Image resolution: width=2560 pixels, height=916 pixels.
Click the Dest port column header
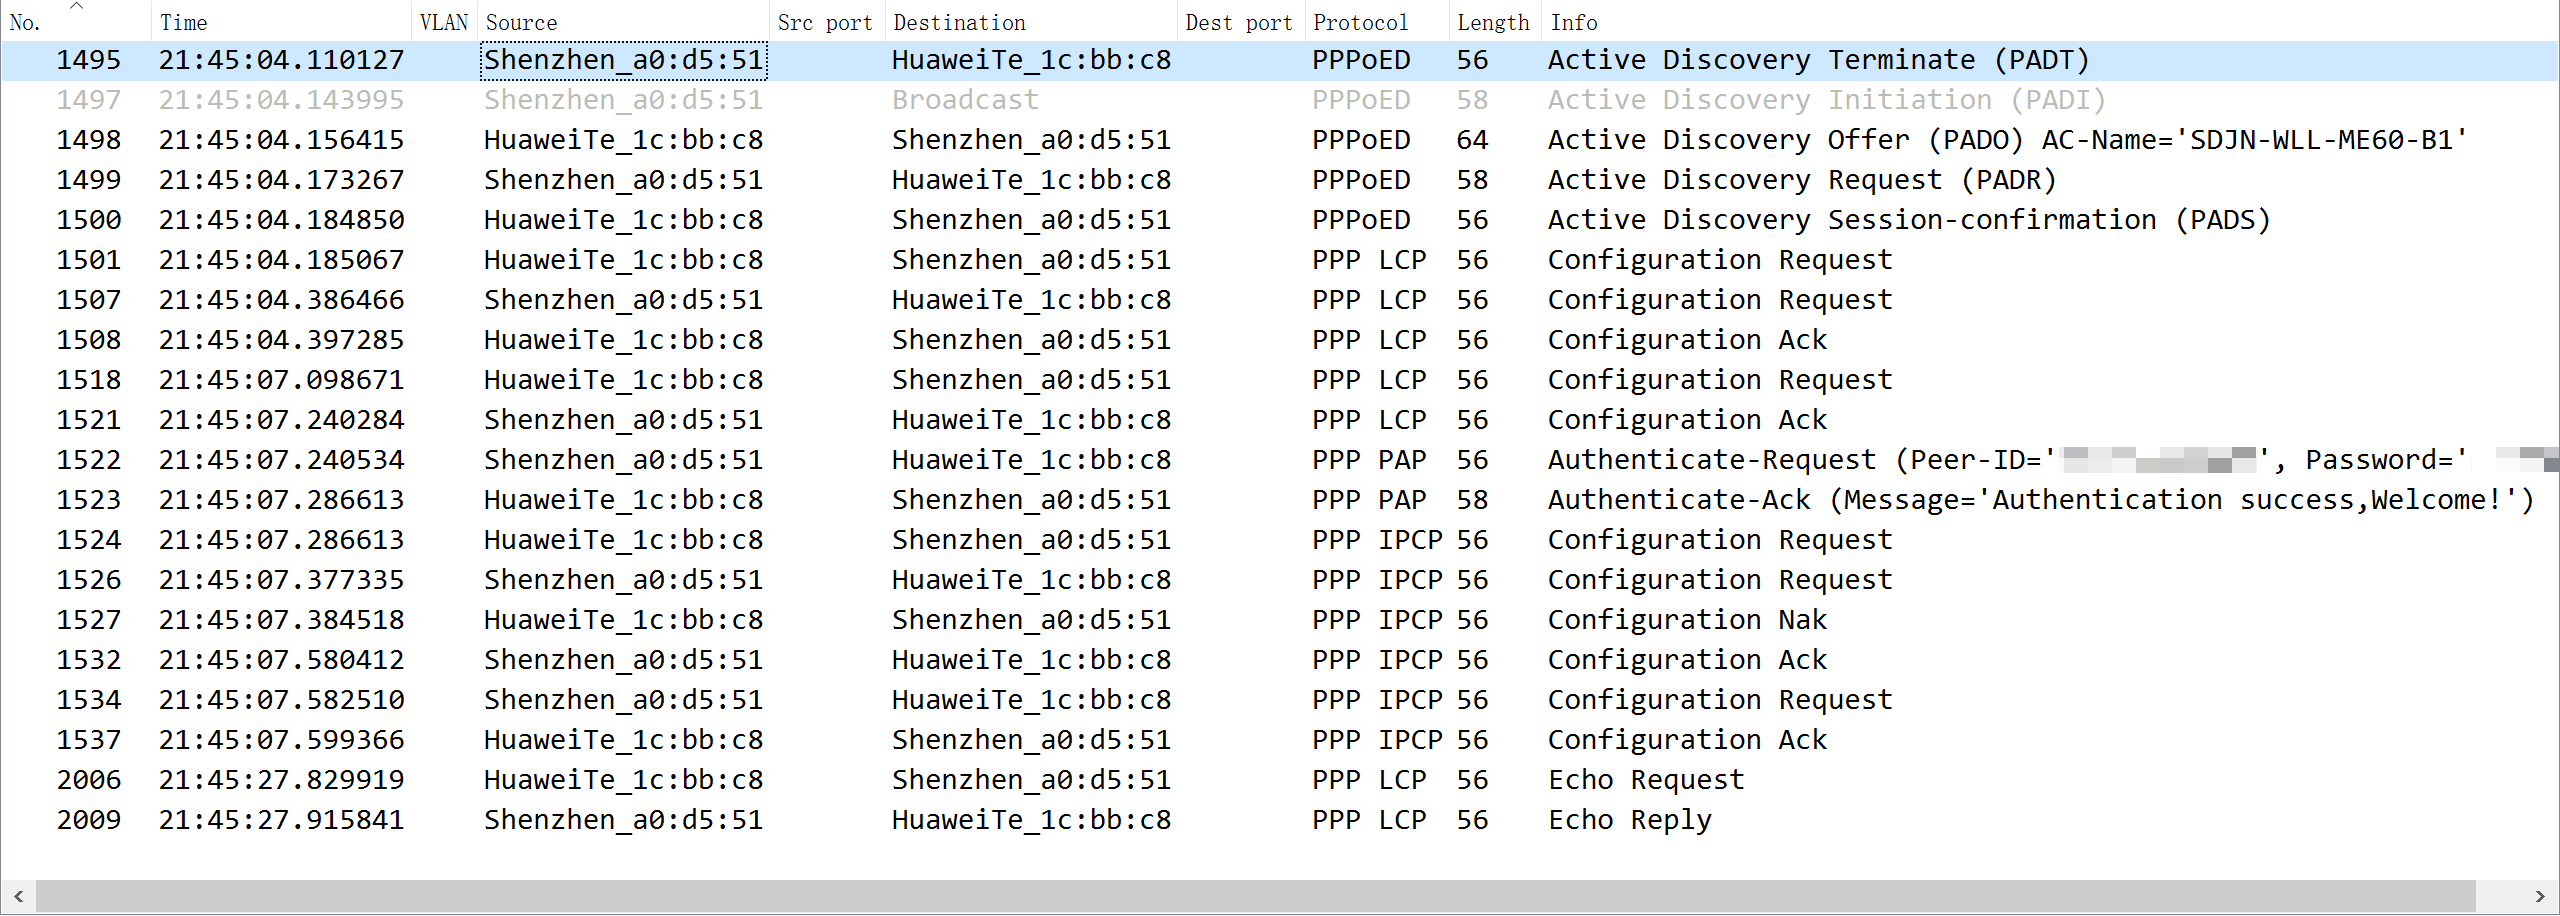click(1238, 21)
